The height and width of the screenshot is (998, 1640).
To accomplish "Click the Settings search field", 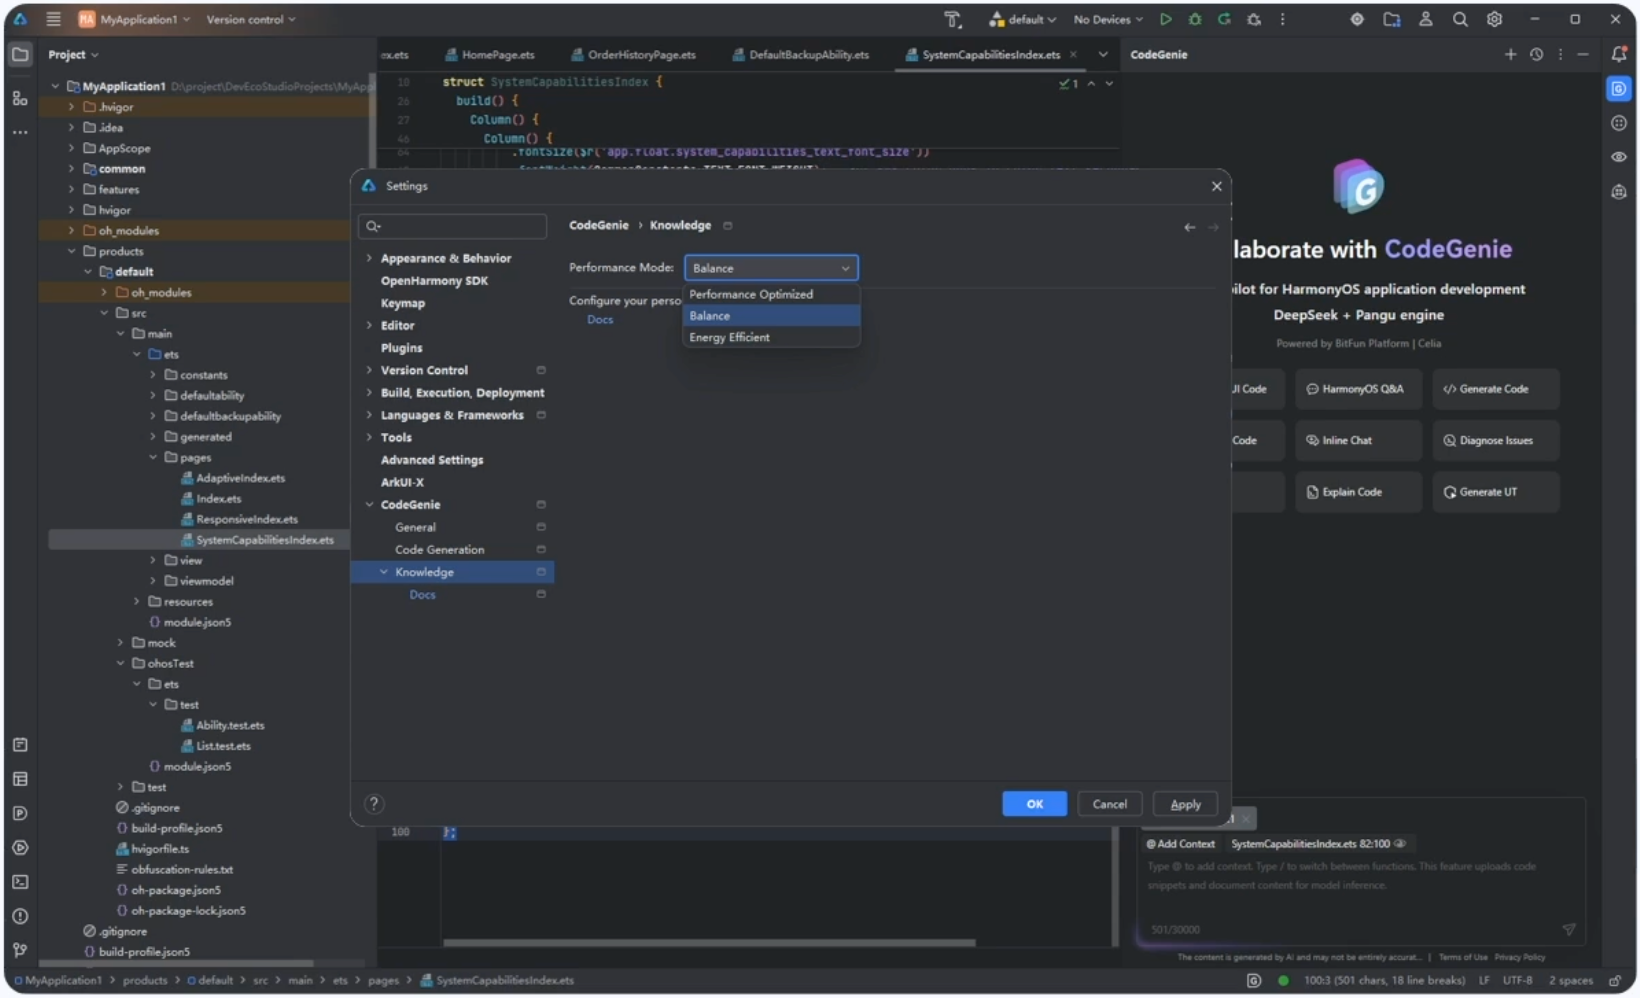I will (x=452, y=226).
